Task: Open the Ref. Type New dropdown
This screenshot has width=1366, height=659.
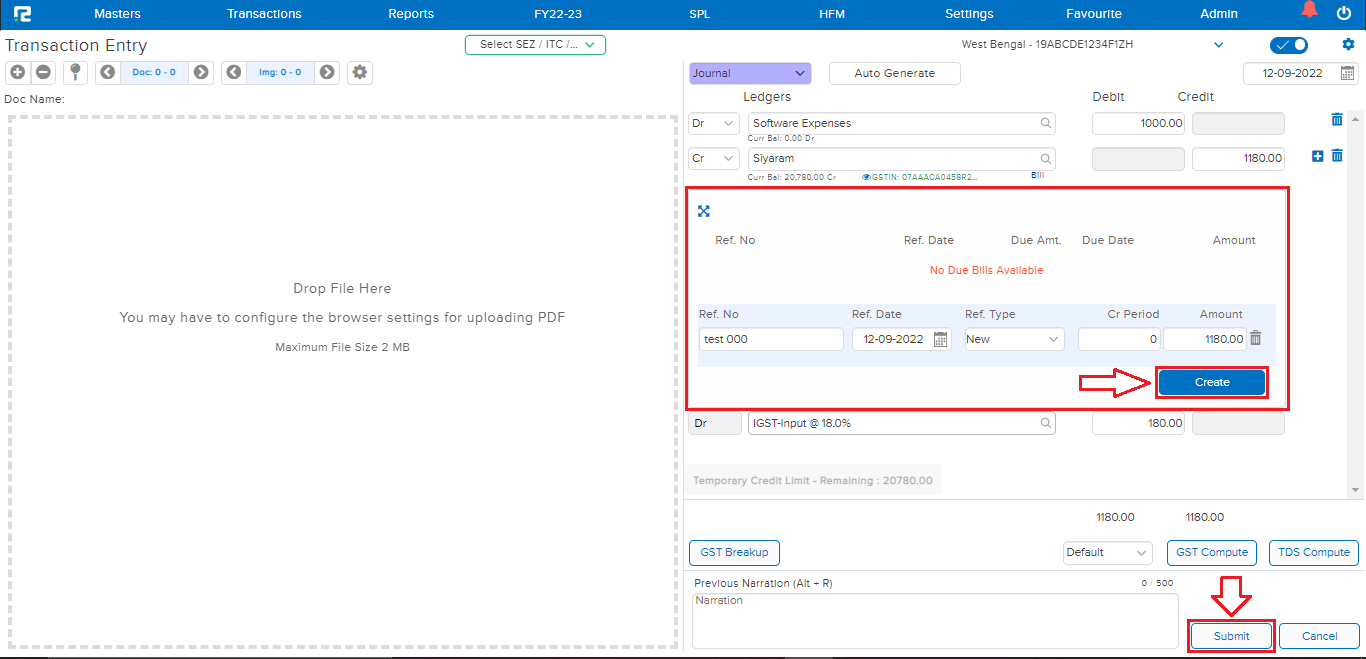Action: [1013, 340]
